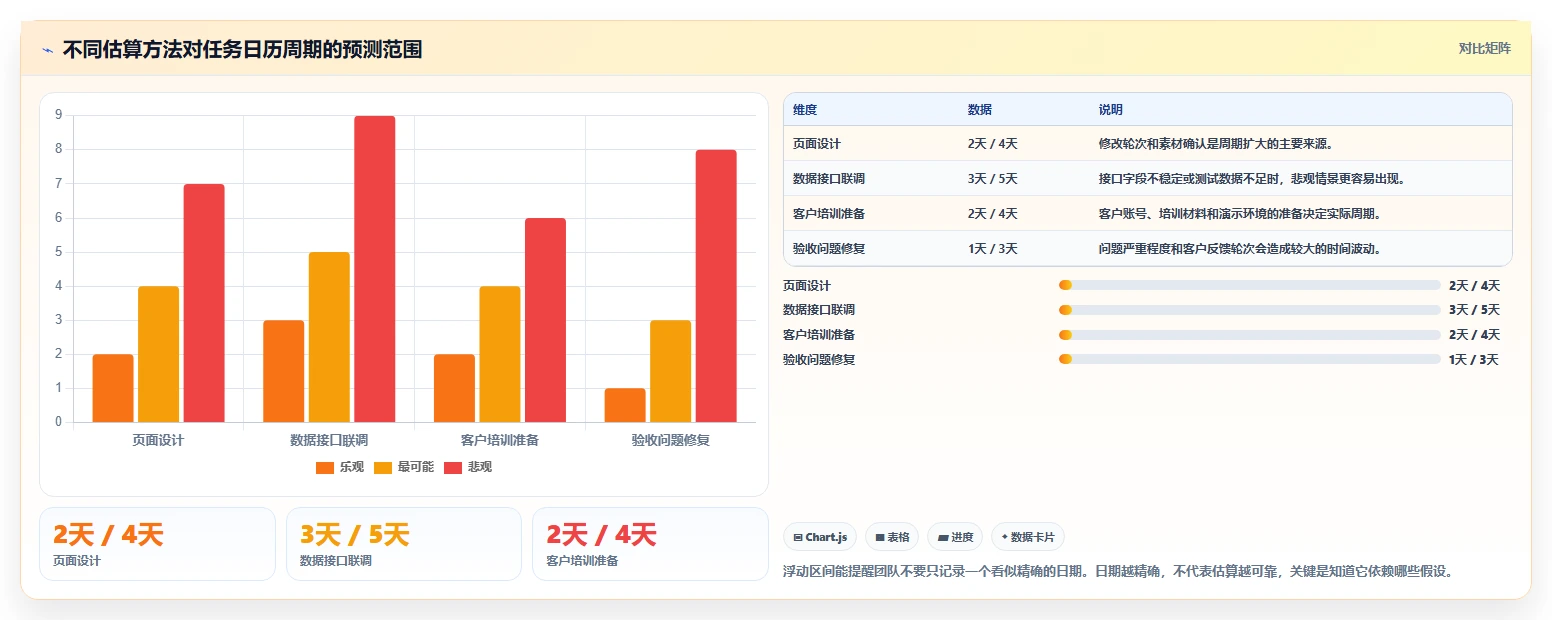This screenshot has width=1552, height=620.
Task: Click the description starting with 修改轮次和素材确认
Action: [x=1216, y=144]
